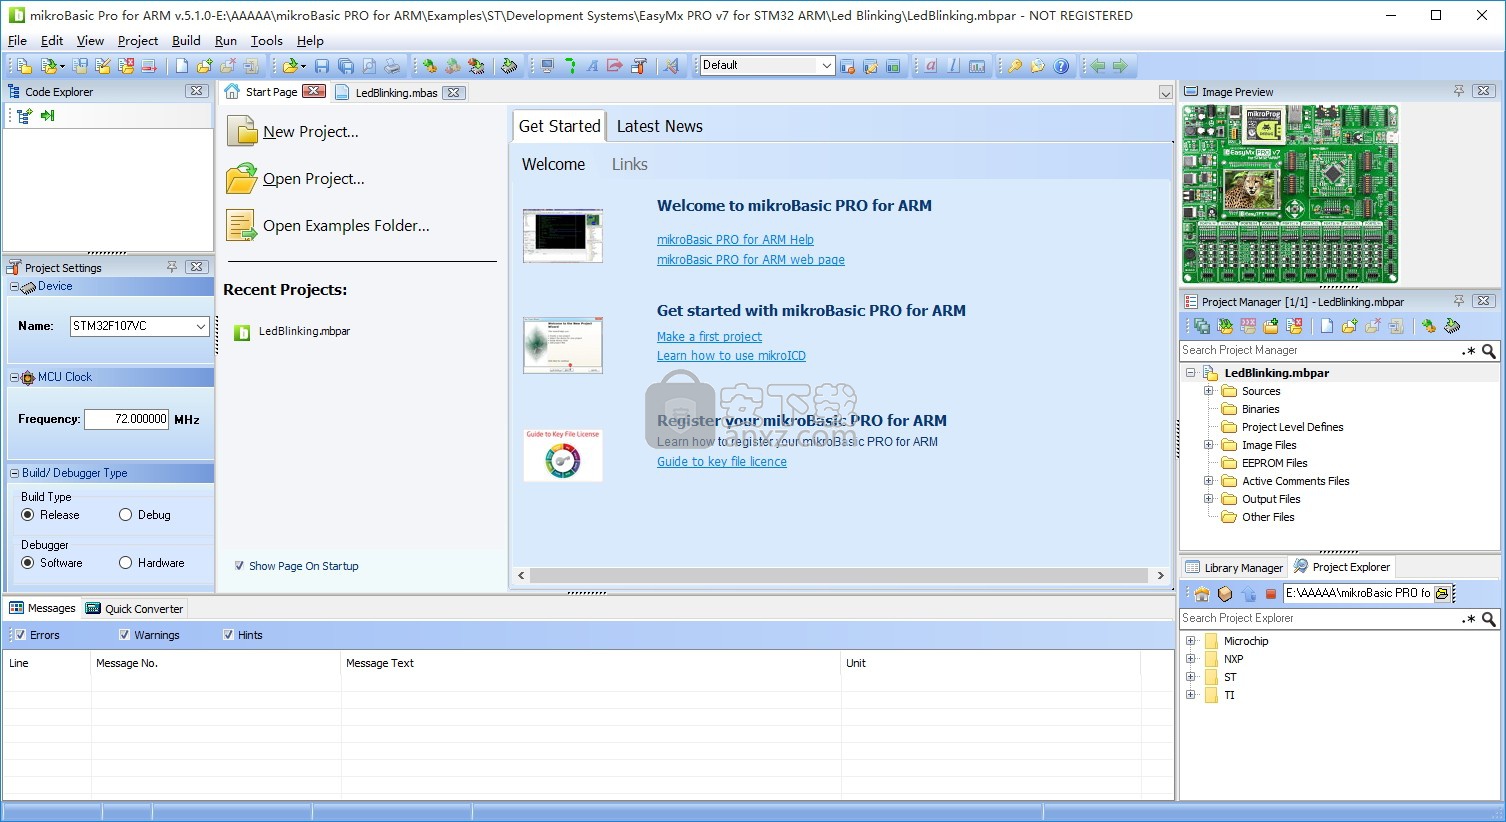Click the EasyMx PRO board image preview
This screenshot has height=822, width=1506.
pyautogui.click(x=1290, y=195)
